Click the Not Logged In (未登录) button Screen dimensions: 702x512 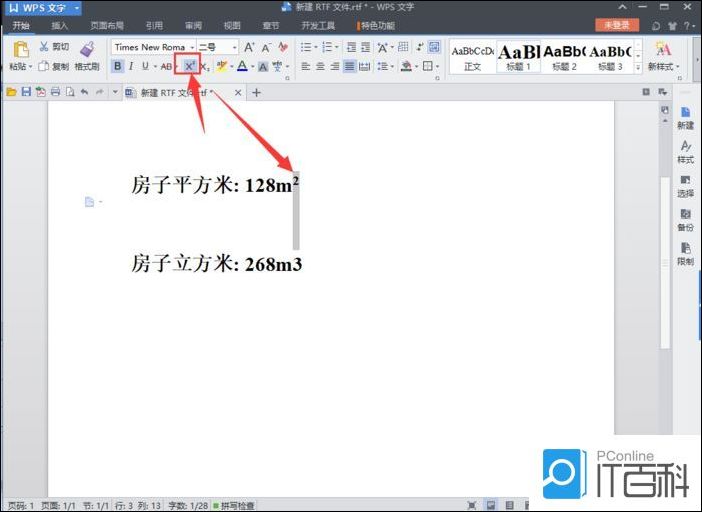tap(617, 25)
